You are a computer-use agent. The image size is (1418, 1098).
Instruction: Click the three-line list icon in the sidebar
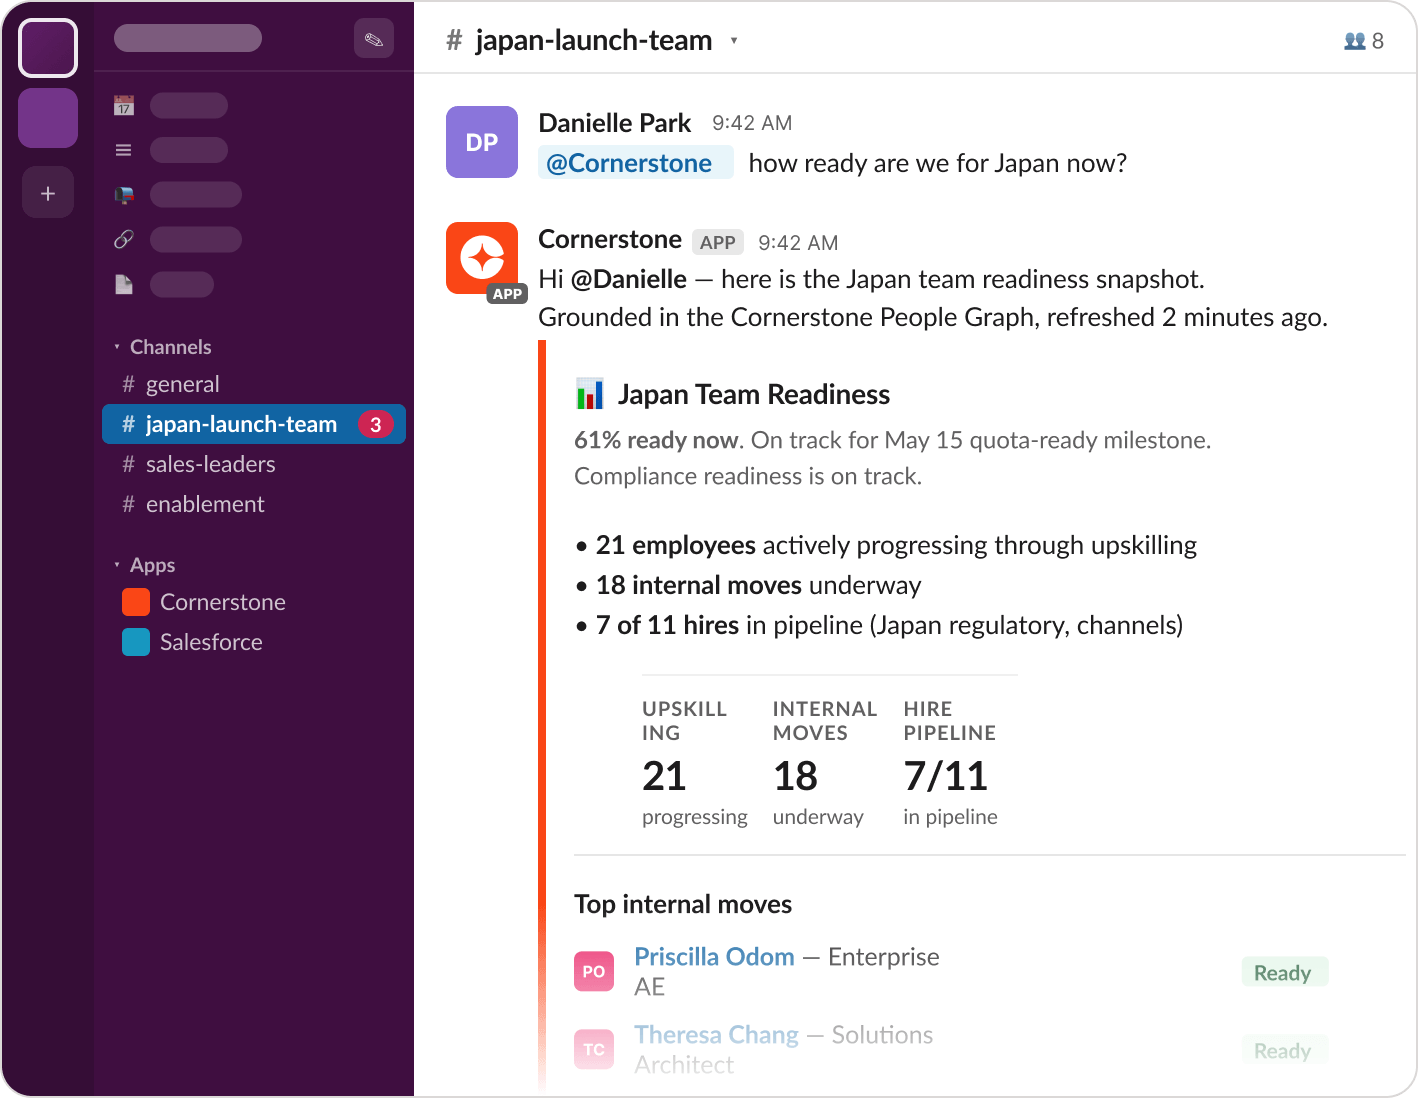tap(124, 150)
